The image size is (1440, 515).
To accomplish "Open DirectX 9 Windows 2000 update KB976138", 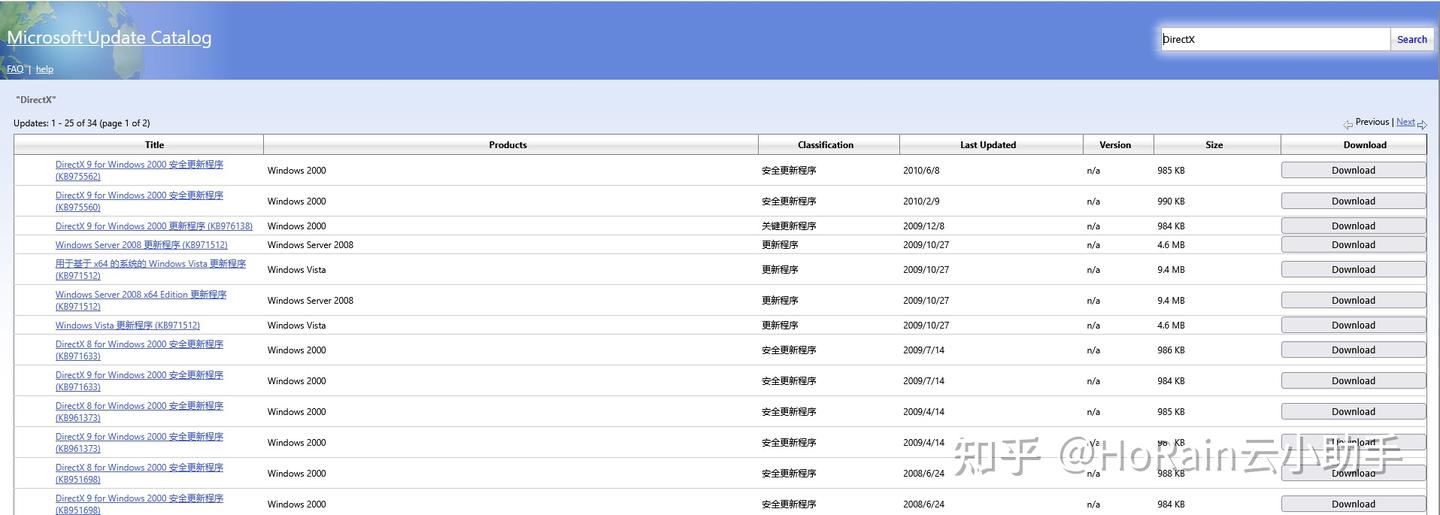I will point(154,226).
